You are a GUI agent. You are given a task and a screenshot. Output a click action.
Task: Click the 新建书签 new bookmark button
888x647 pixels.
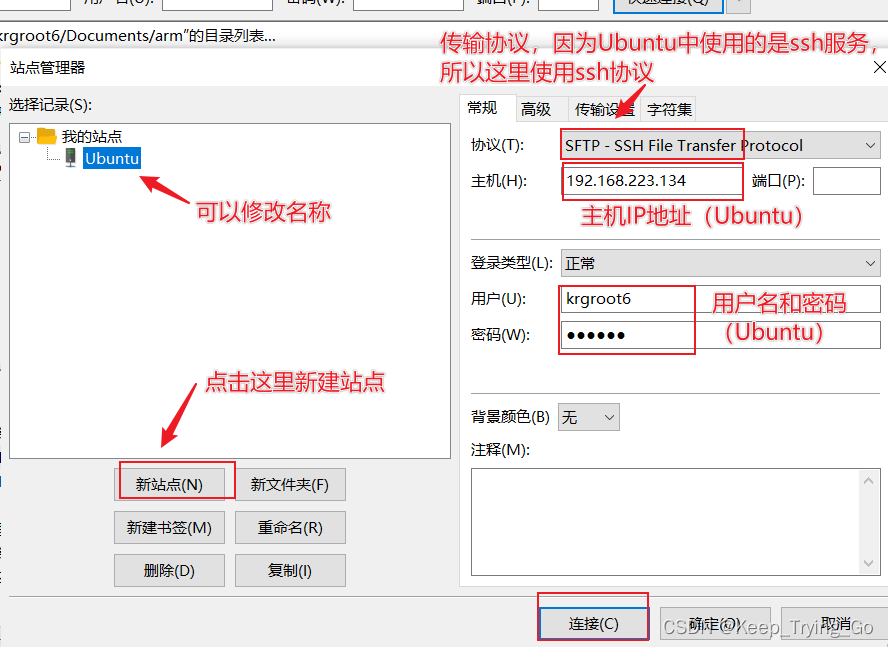click(169, 527)
